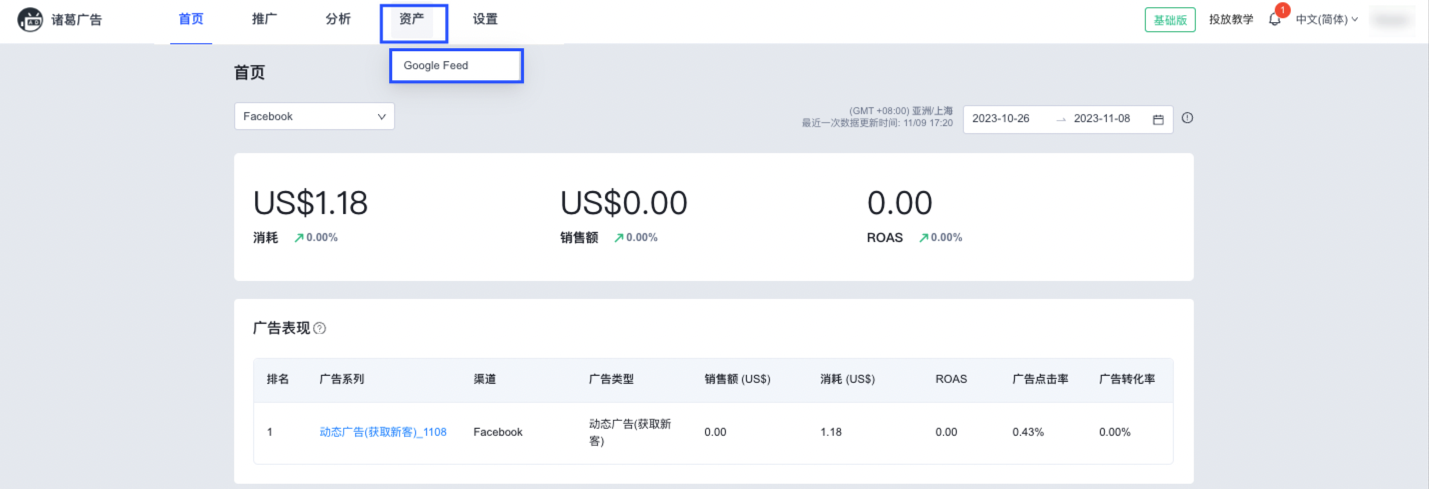Click the info icon beside date range
This screenshot has height=489, width=1429.
[1187, 118]
